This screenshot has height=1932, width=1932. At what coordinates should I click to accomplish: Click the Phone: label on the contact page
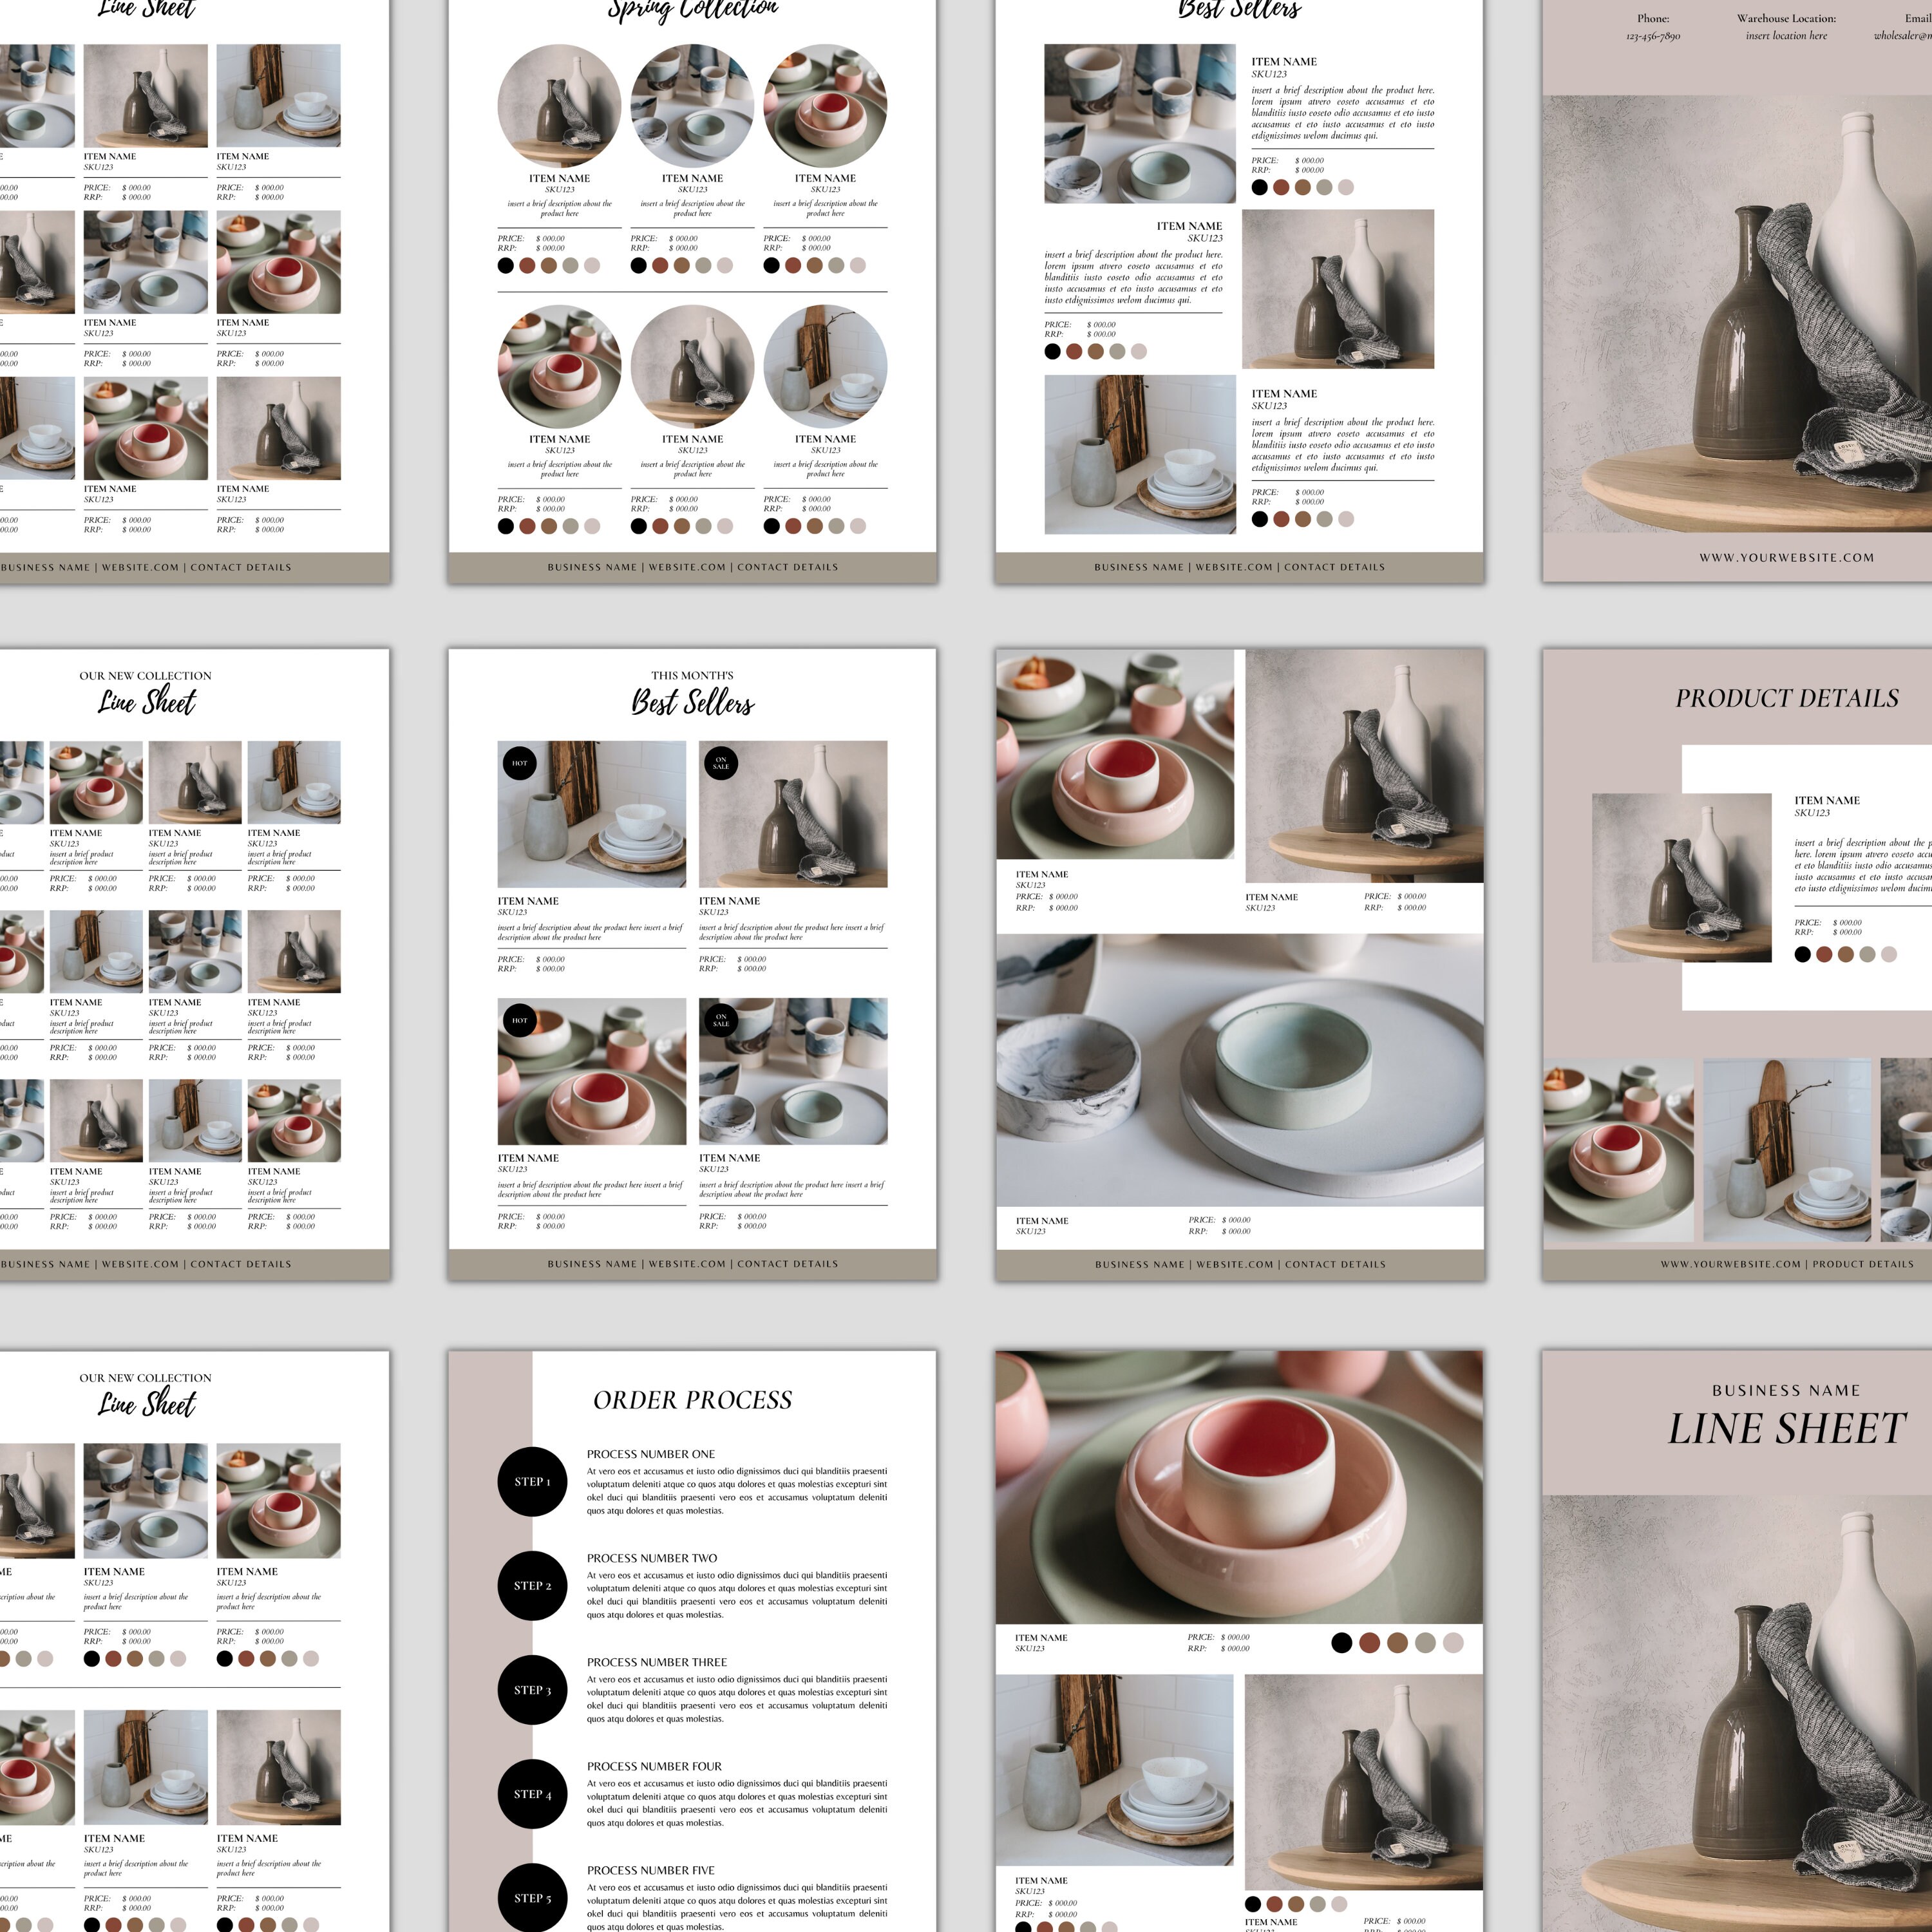click(1653, 18)
